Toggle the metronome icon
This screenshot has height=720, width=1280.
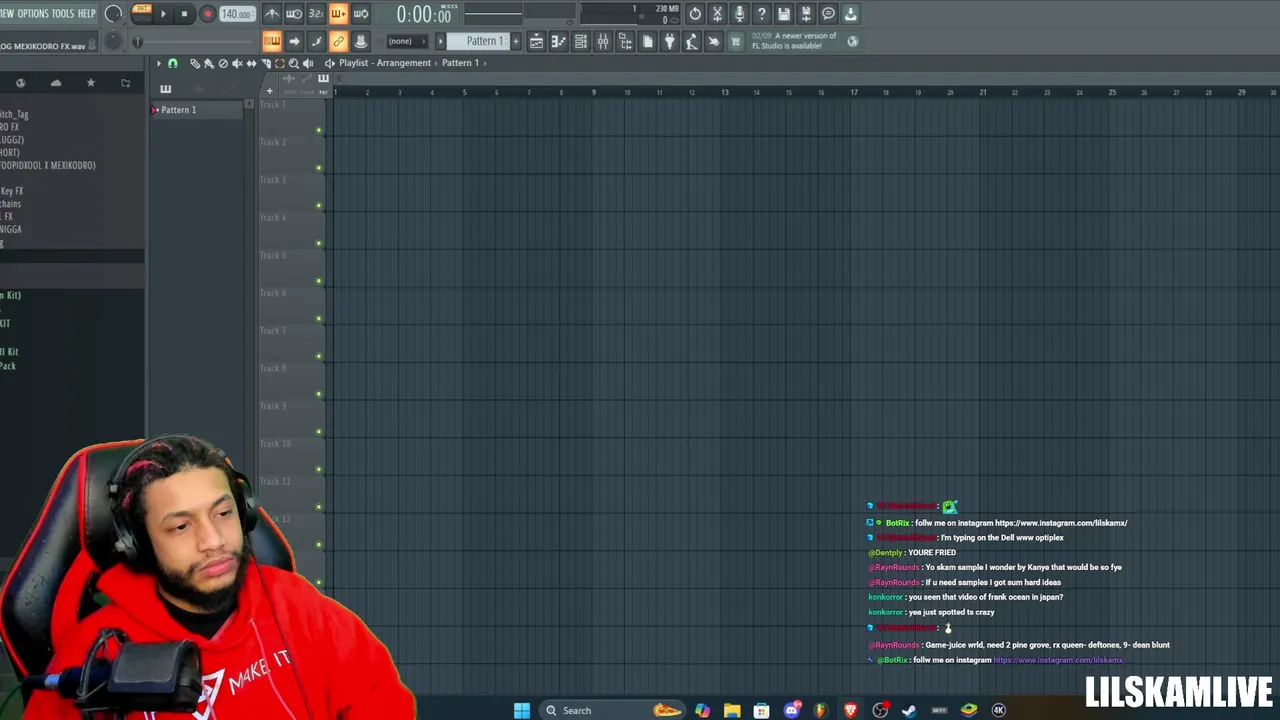[272, 14]
